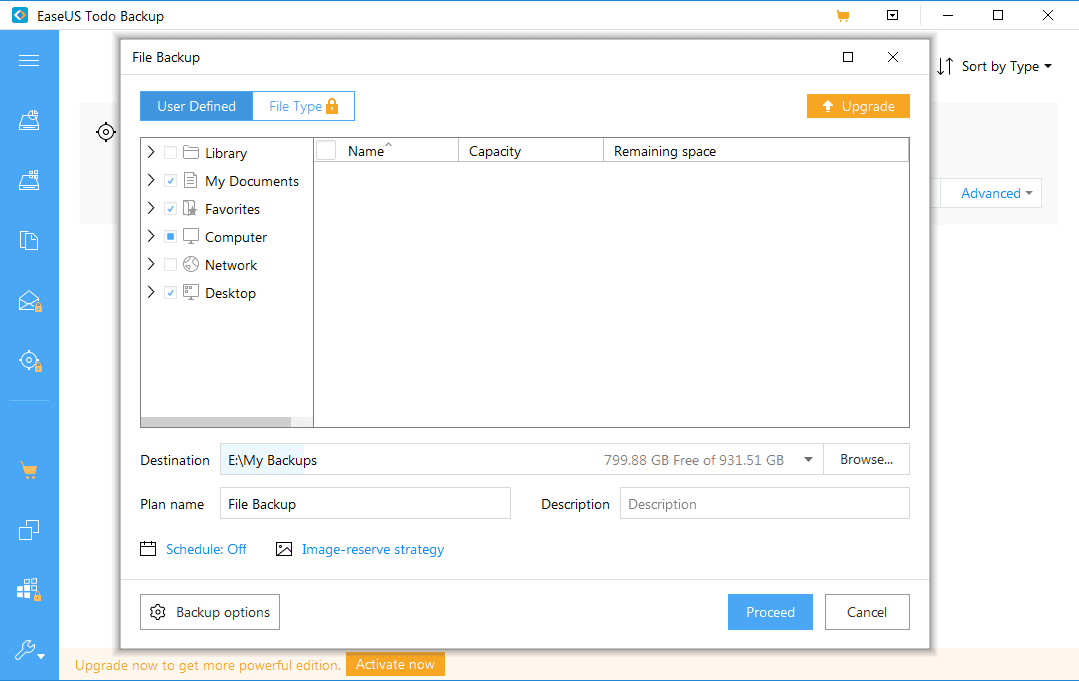
Task: Click the Smart Backup sidebar icon
Action: [x=29, y=361]
